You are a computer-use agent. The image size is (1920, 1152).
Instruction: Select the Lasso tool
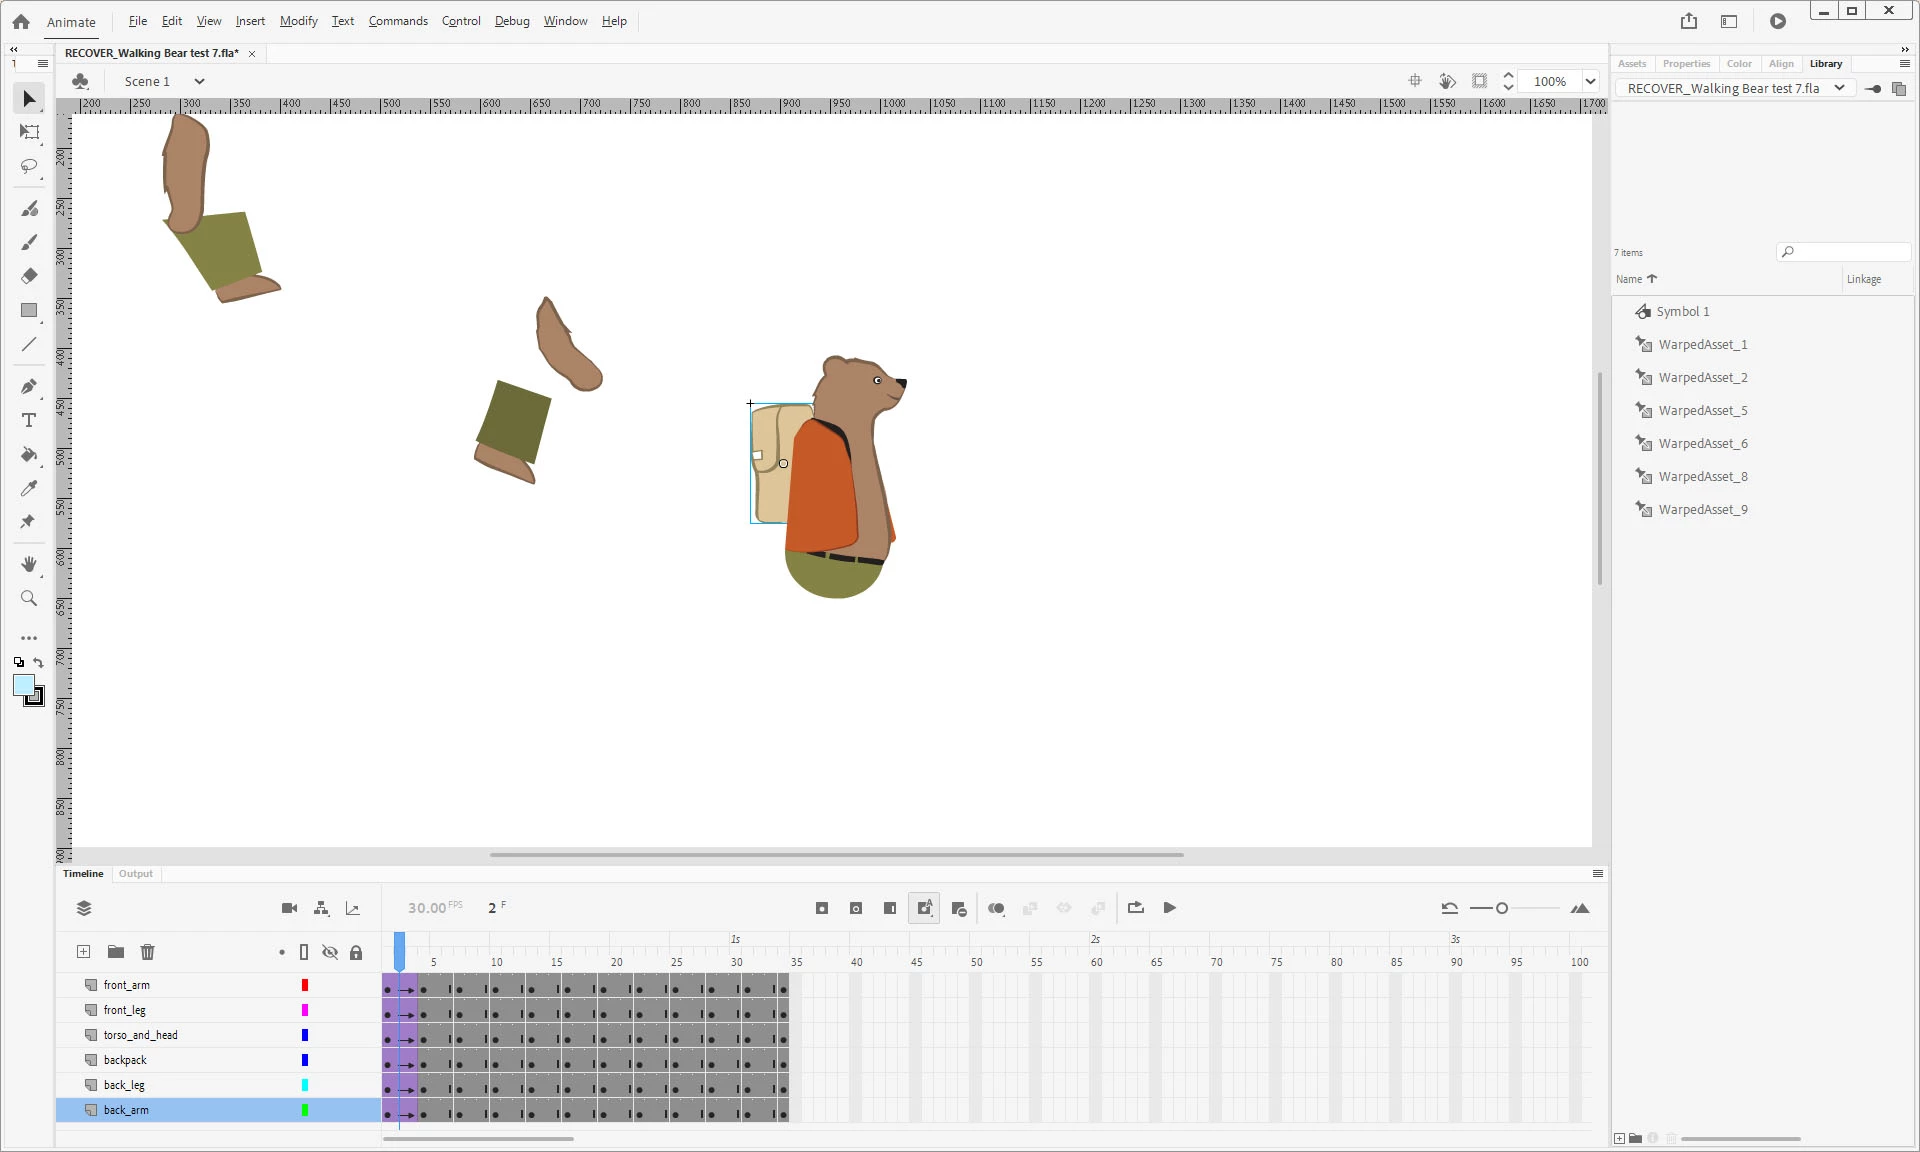[29, 166]
